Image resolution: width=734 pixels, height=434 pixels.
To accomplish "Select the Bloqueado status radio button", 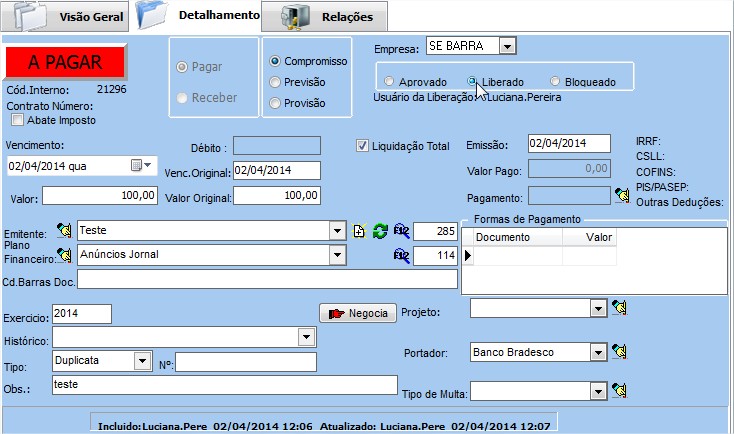I will click(x=556, y=81).
